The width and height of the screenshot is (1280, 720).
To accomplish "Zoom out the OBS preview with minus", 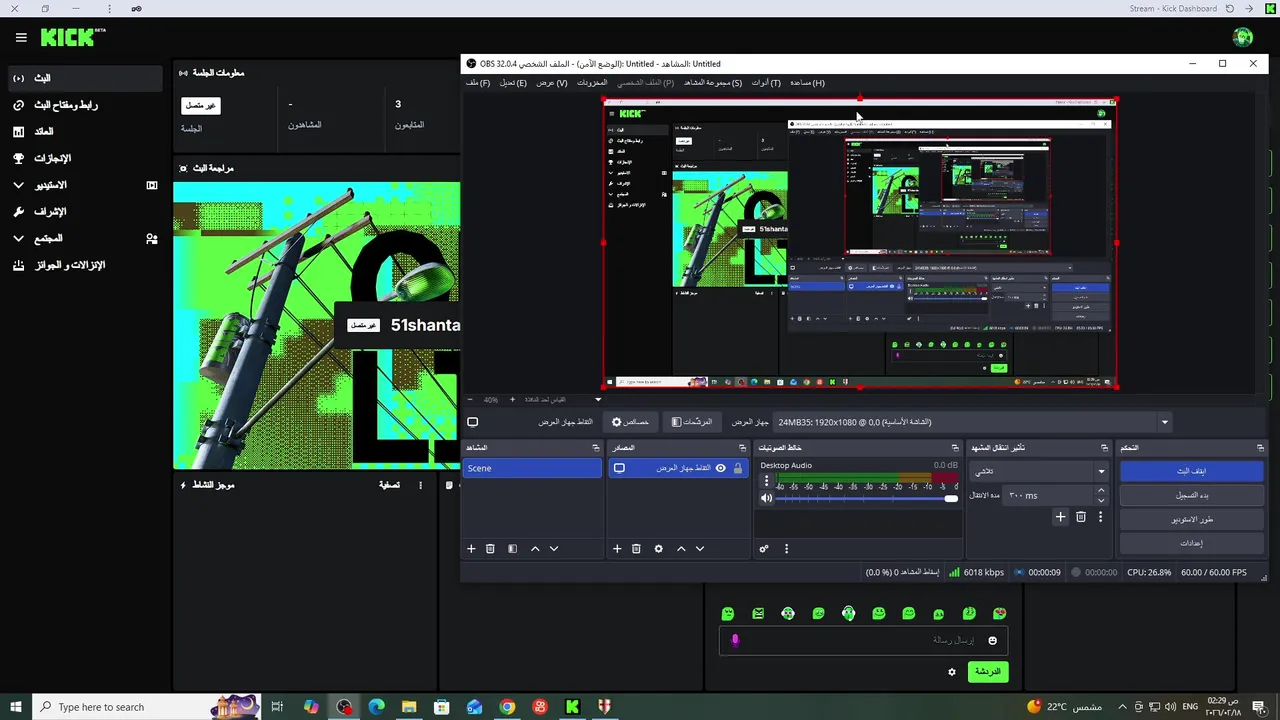I will coord(470,399).
